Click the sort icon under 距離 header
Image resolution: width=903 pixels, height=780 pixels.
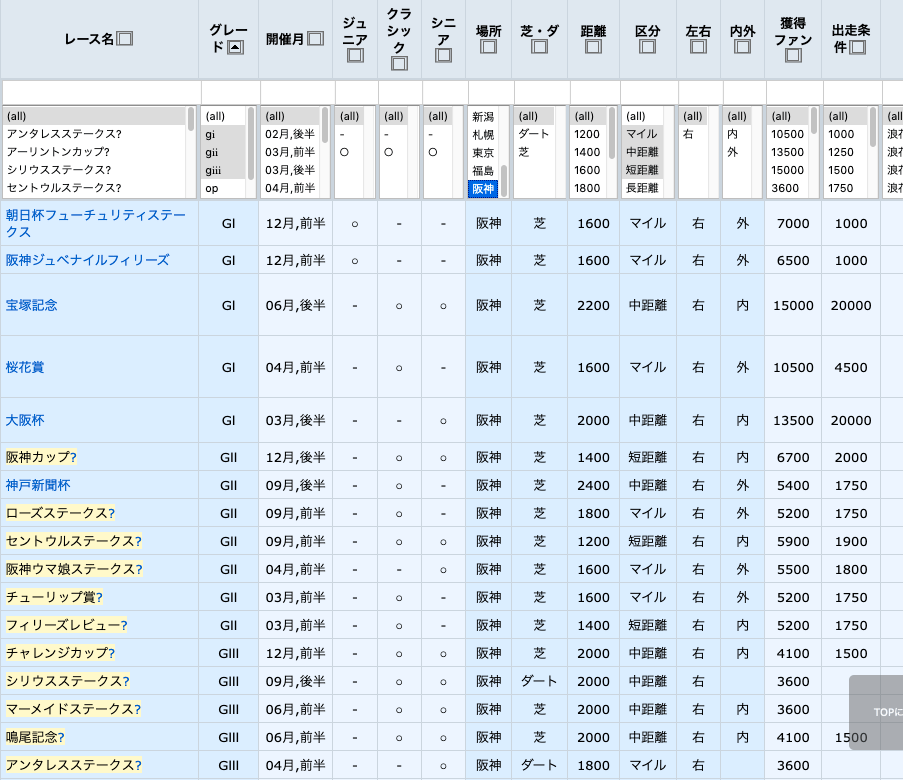coord(593,47)
